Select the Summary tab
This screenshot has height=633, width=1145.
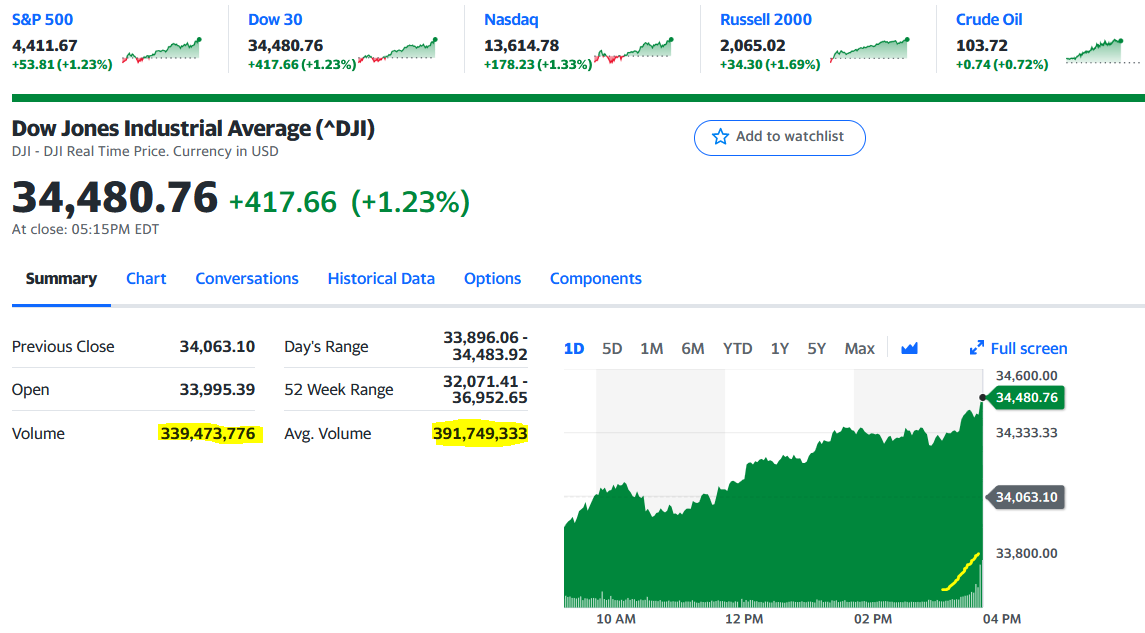tap(61, 279)
